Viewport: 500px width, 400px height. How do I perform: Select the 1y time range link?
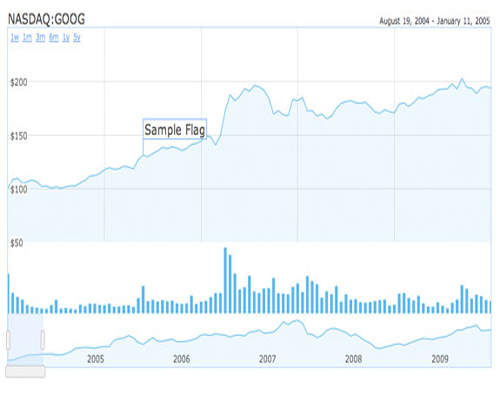66,38
